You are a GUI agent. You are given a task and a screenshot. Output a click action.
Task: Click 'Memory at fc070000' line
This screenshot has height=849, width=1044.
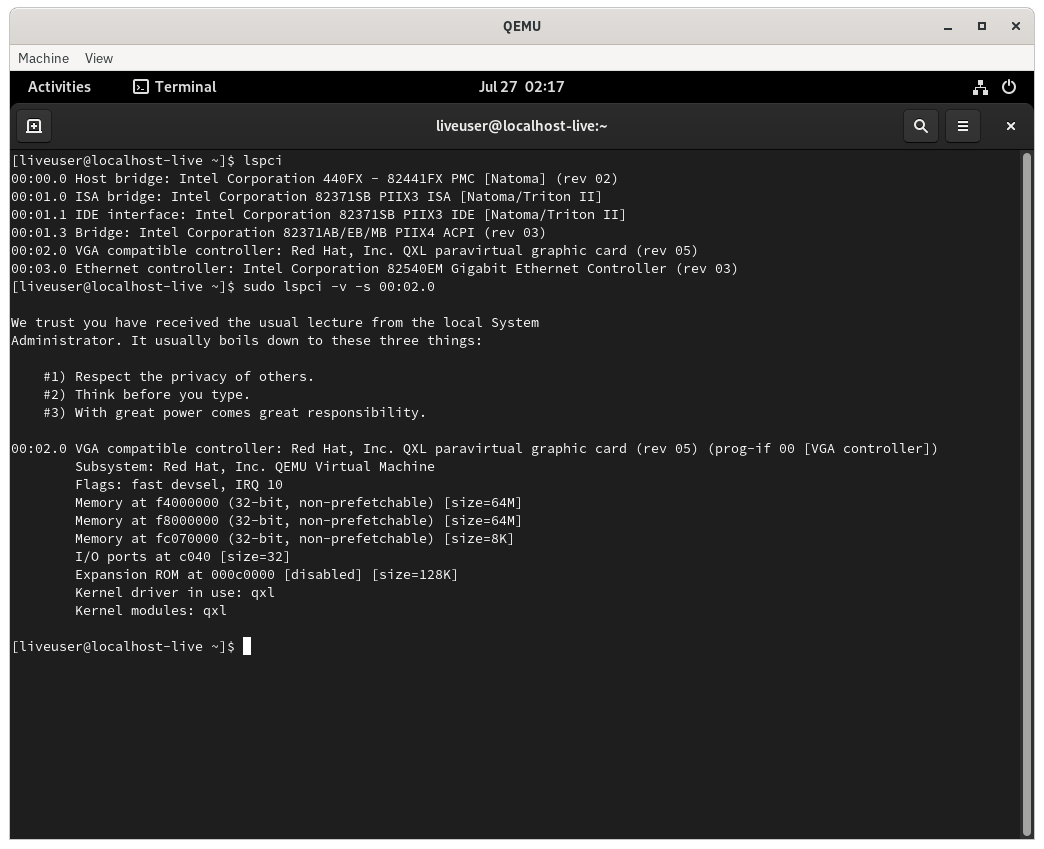click(294, 538)
